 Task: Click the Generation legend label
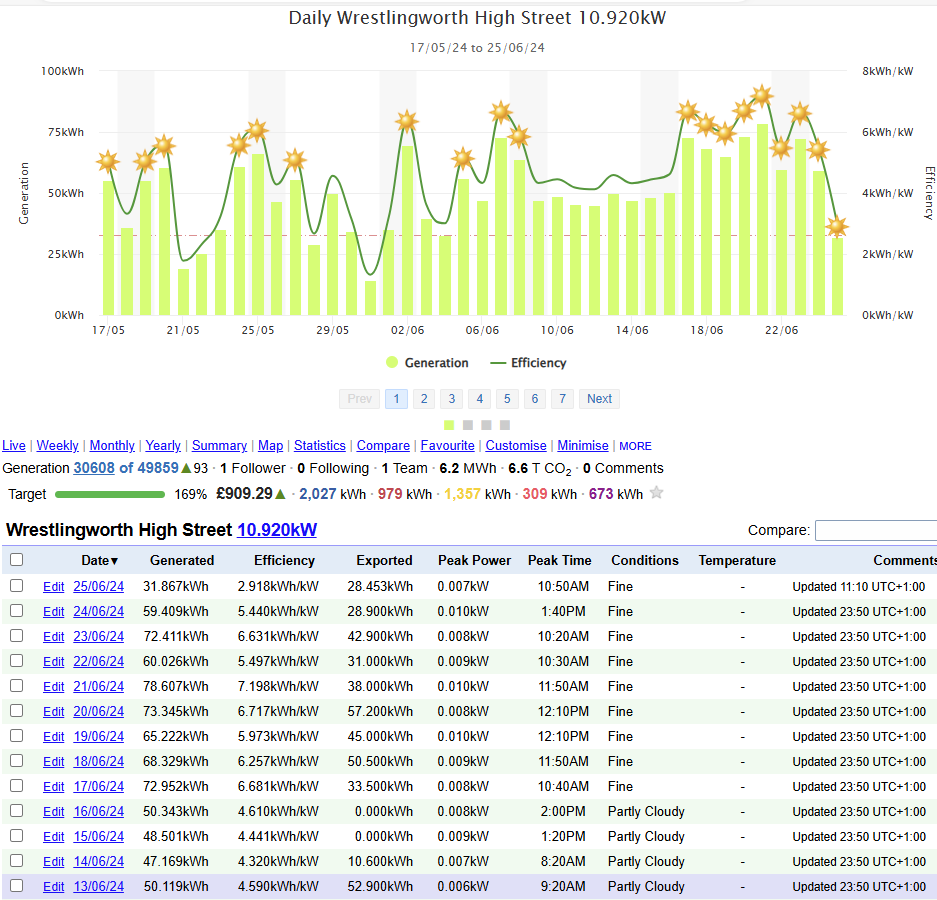click(x=436, y=363)
